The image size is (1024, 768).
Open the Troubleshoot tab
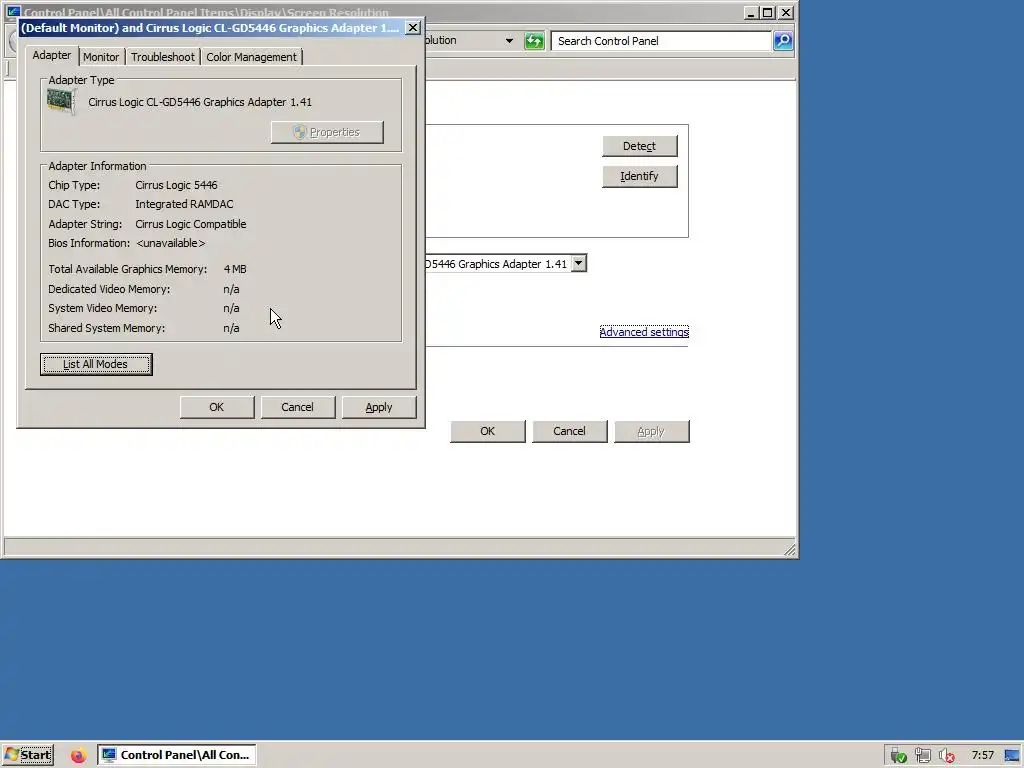163,57
